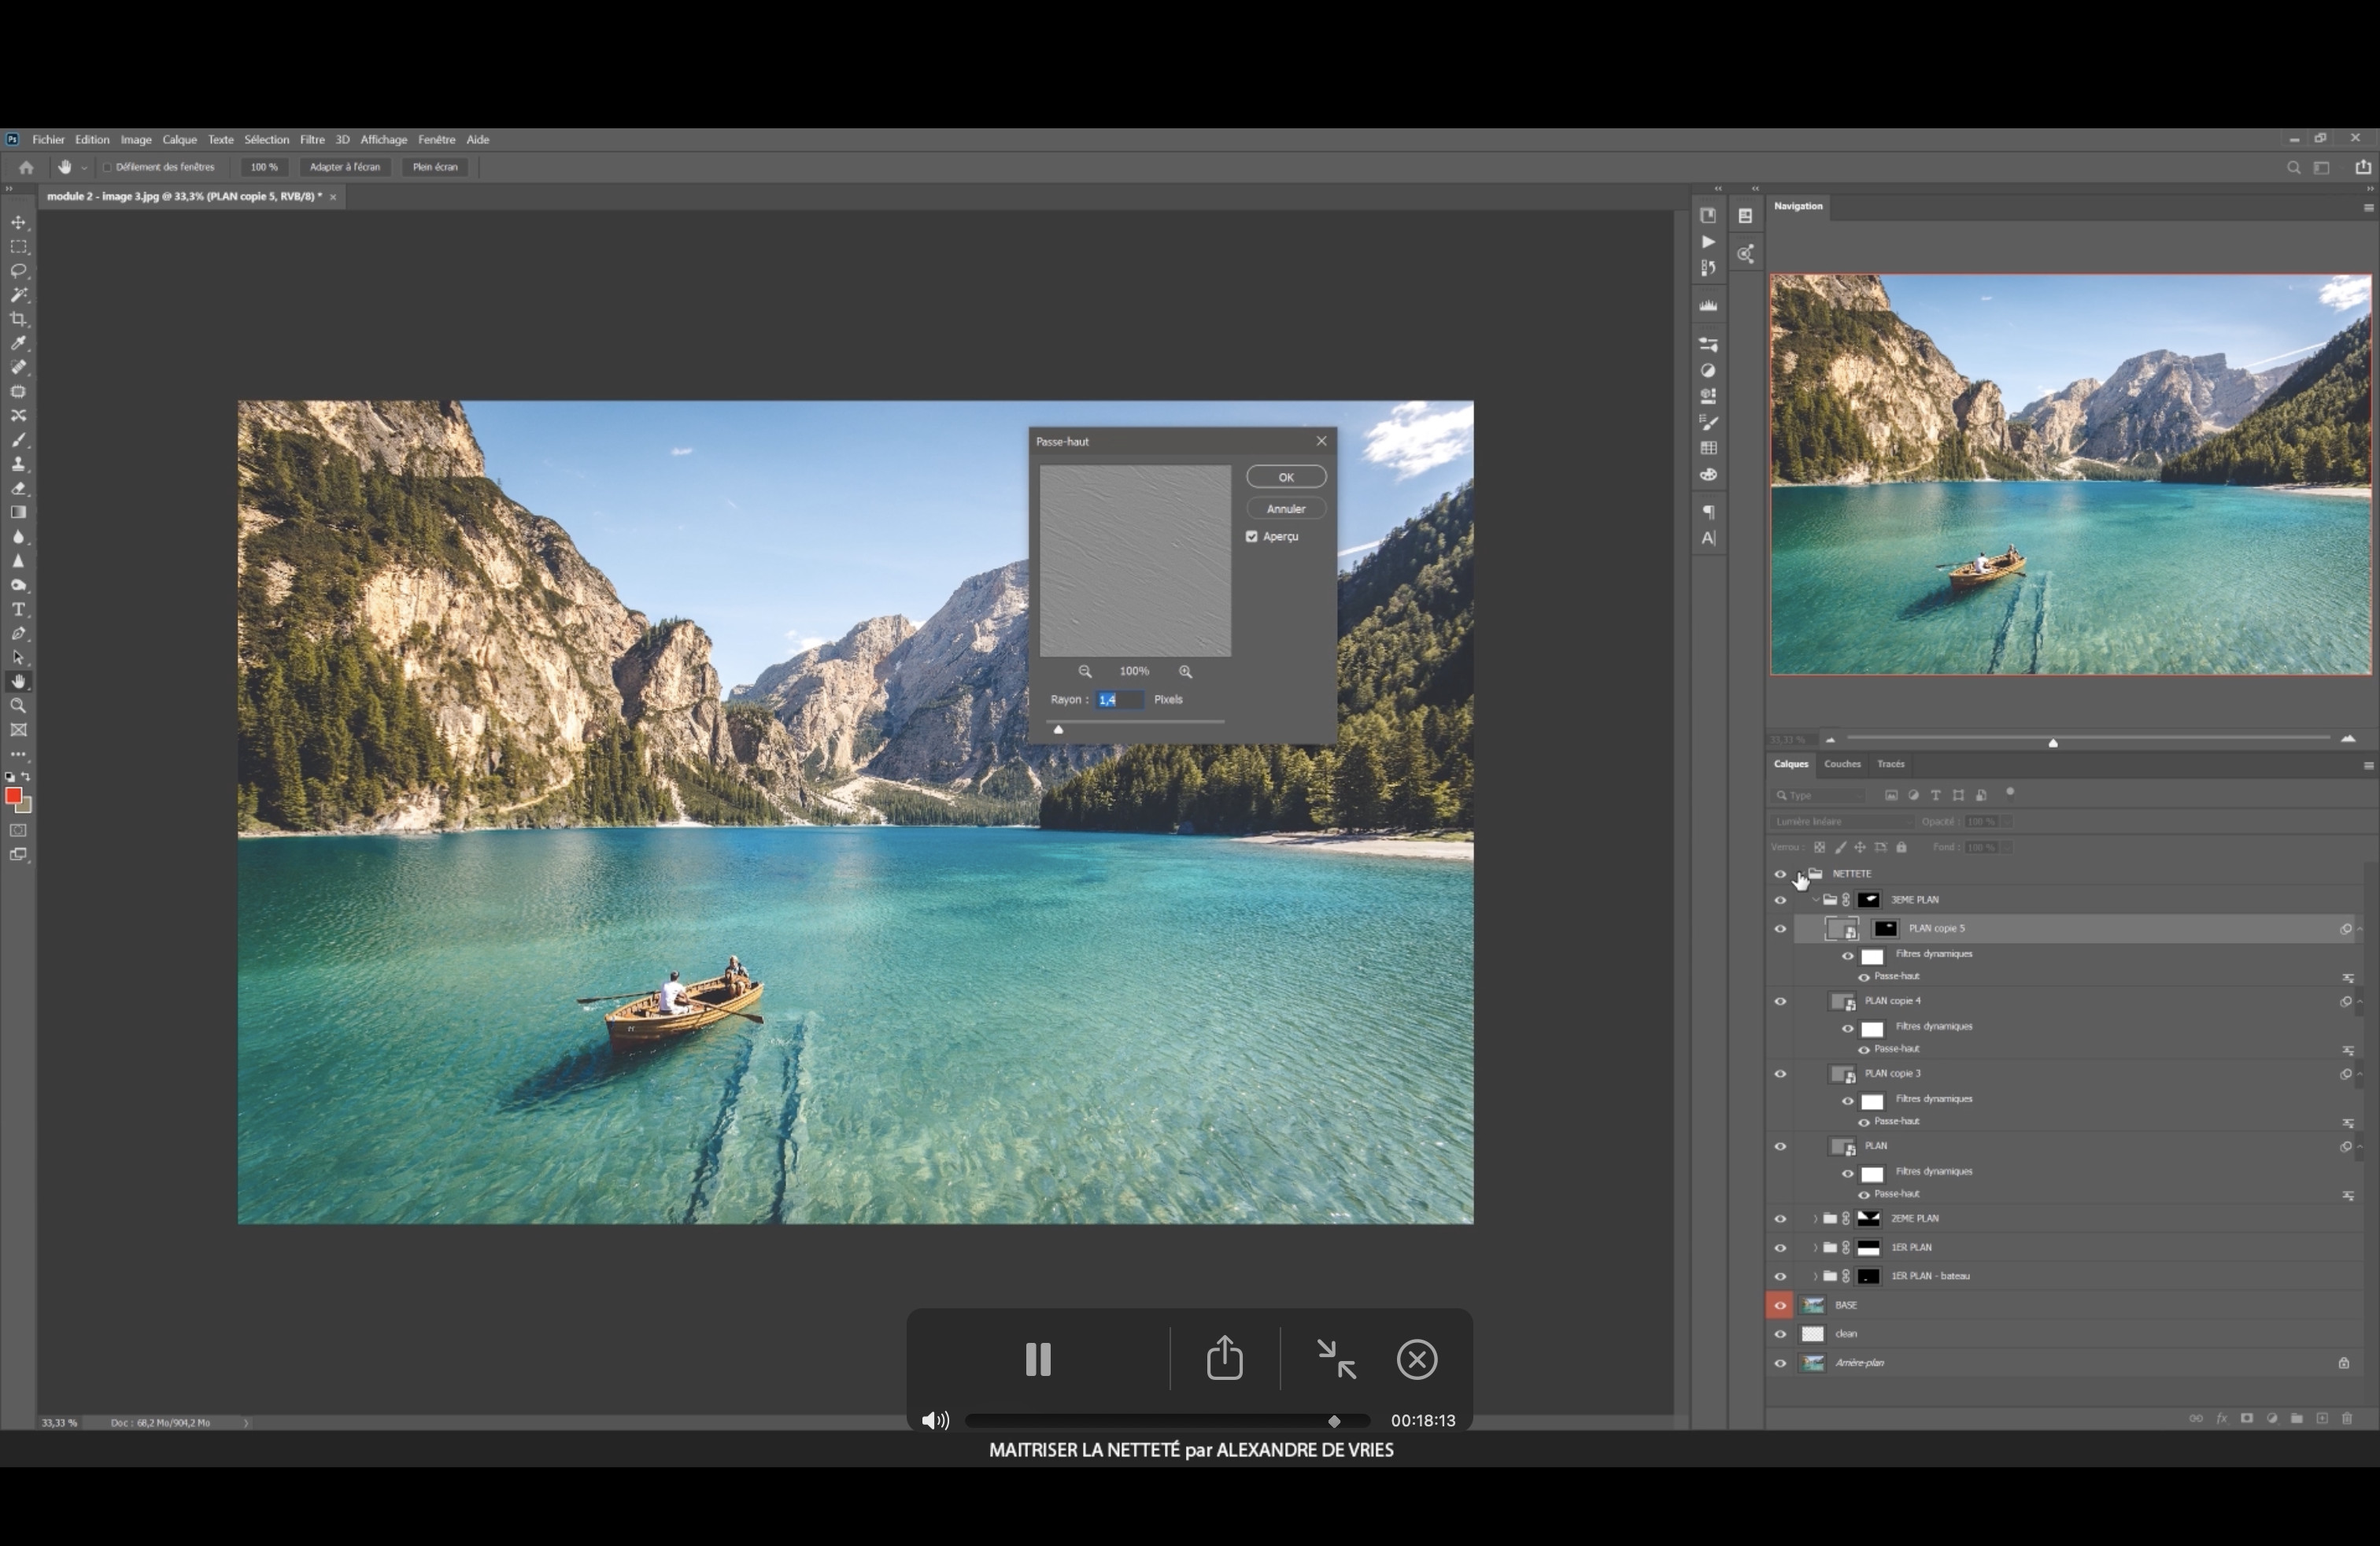
Task: Select the Lasso tool
Action: tap(19, 271)
